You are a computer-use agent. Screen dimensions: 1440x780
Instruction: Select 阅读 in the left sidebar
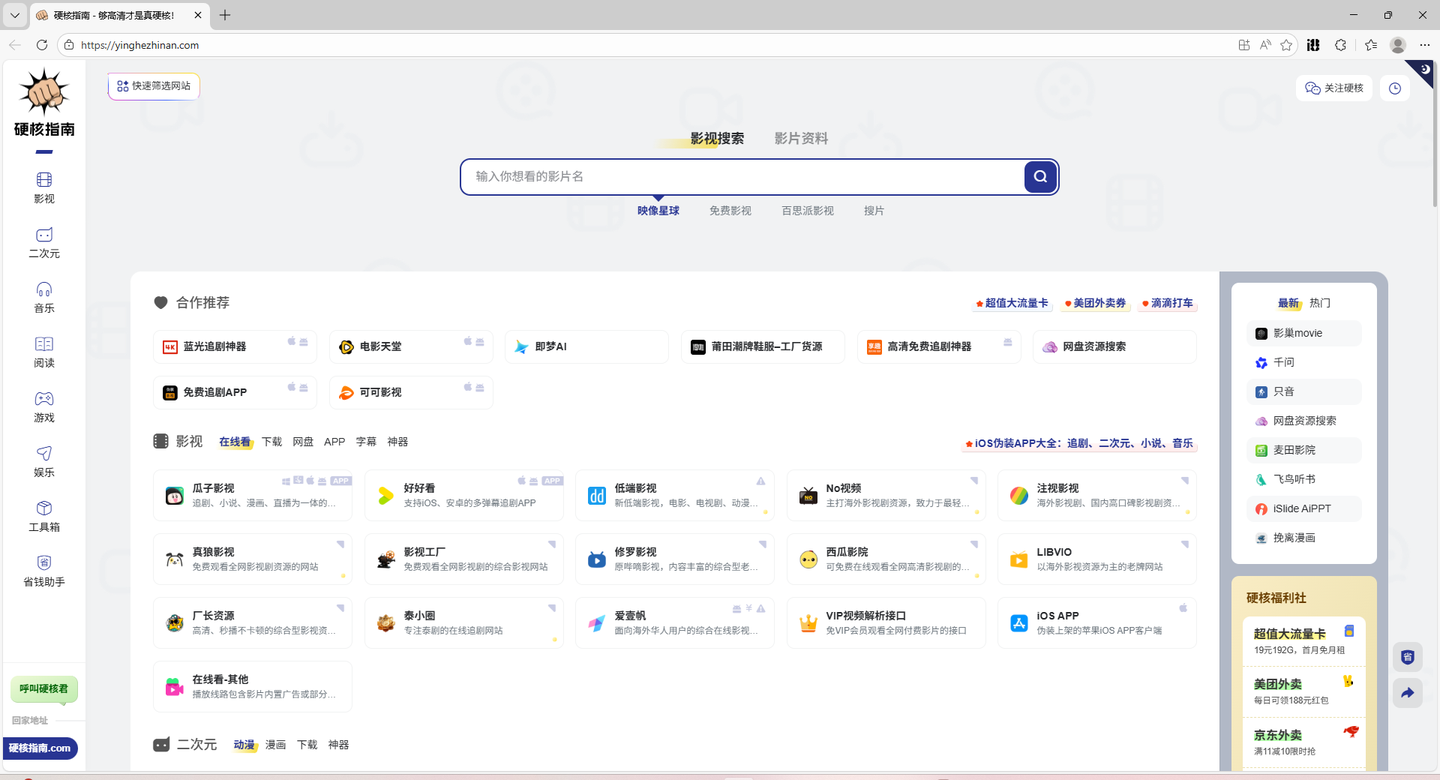(44, 352)
